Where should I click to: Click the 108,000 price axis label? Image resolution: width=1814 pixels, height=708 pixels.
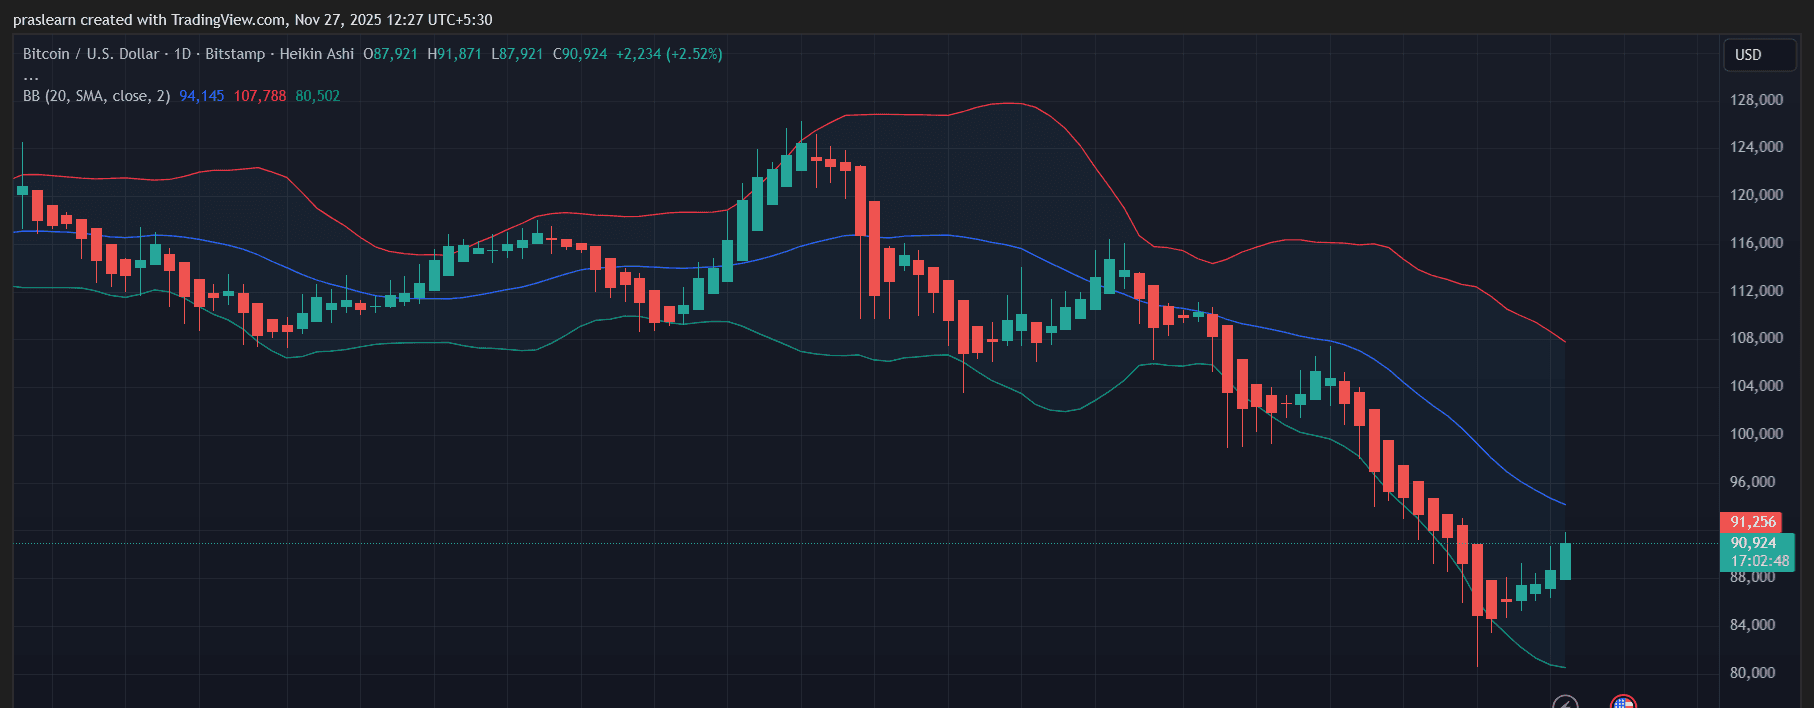click(x=1756, y=338)
